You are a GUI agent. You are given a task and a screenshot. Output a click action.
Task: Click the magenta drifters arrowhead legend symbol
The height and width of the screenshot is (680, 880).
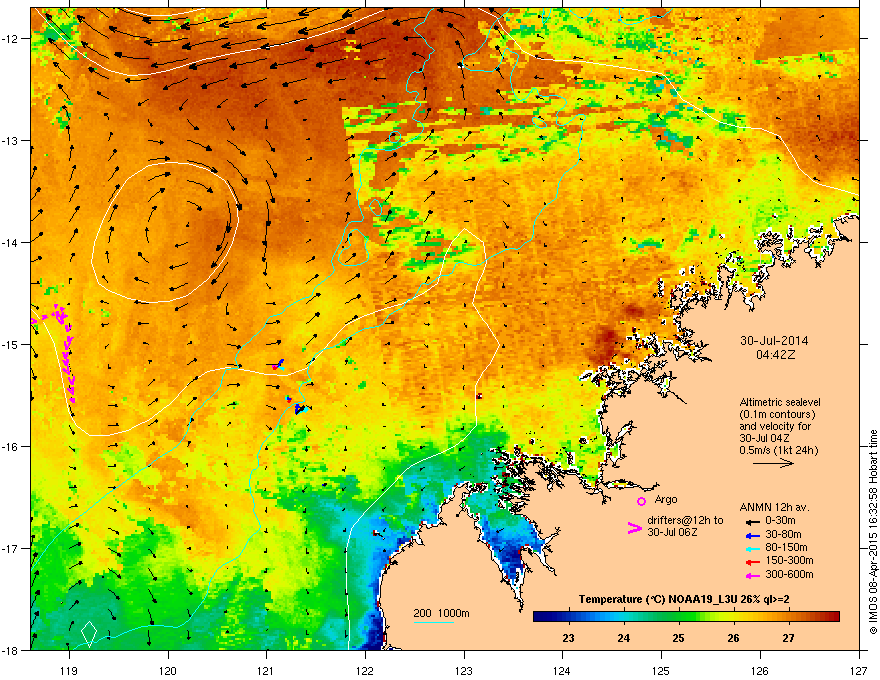click(x=634, y=528)
